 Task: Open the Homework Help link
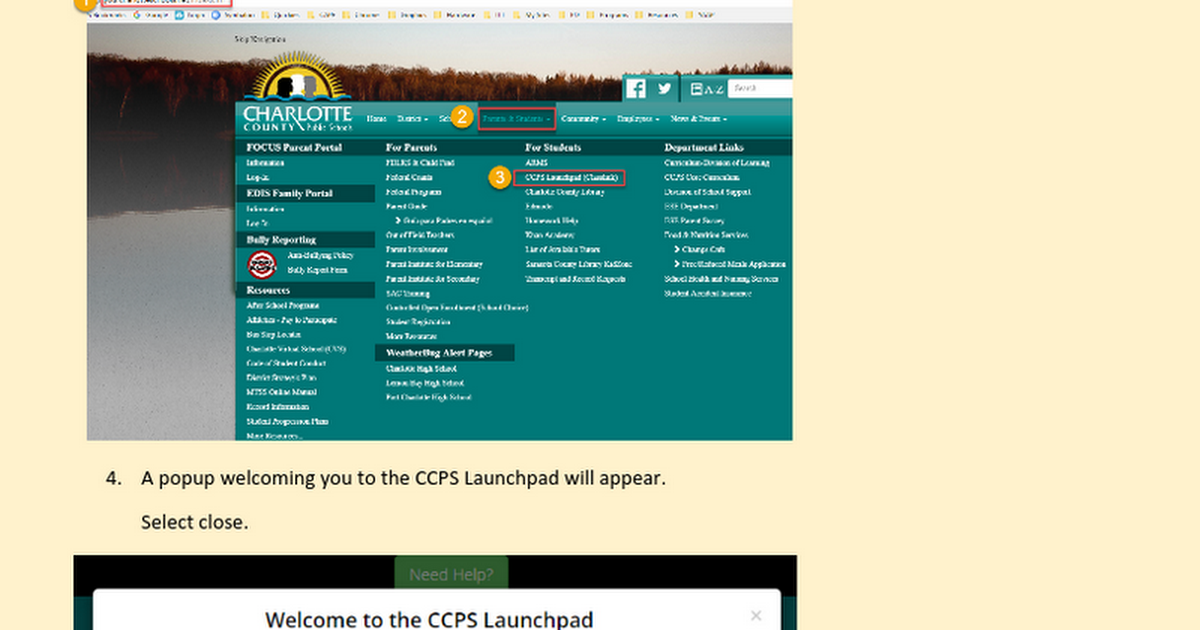(x=551, y=220)
